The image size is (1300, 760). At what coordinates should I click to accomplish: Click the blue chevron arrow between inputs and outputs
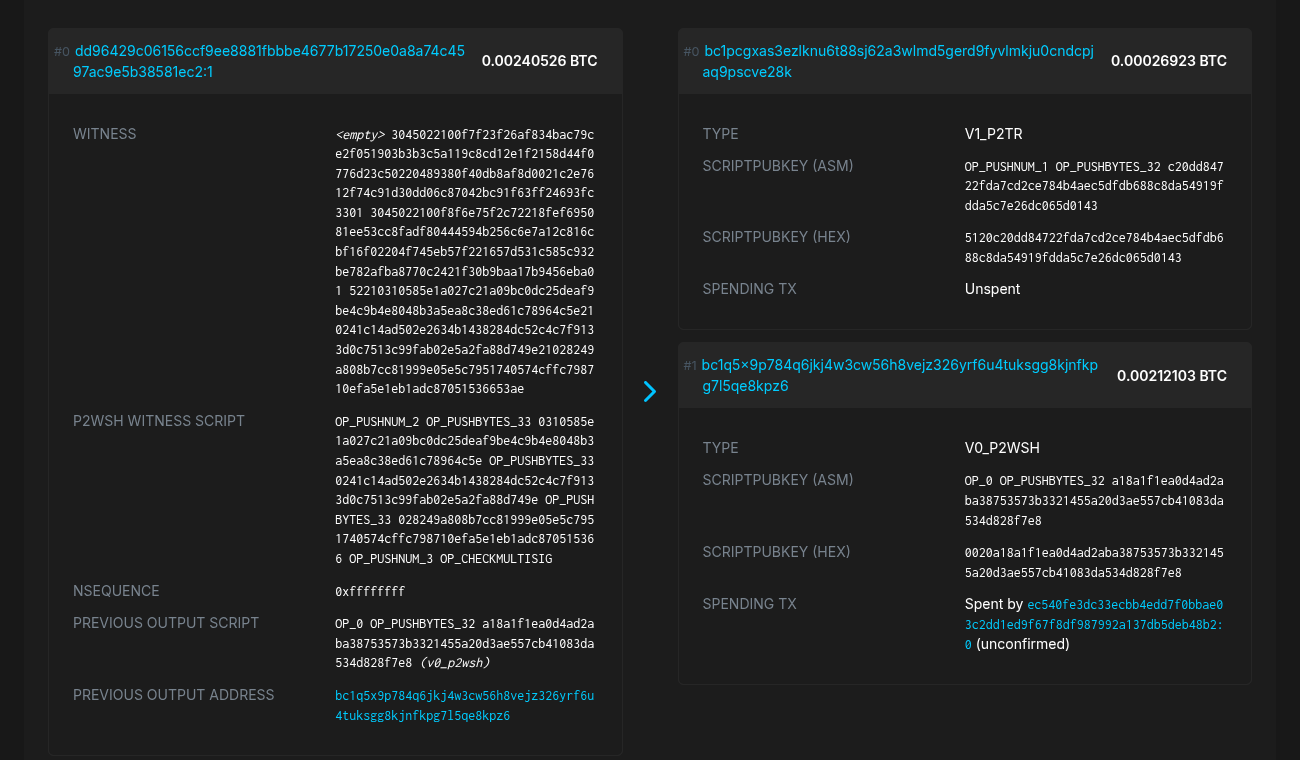click(x=650, y=391)
